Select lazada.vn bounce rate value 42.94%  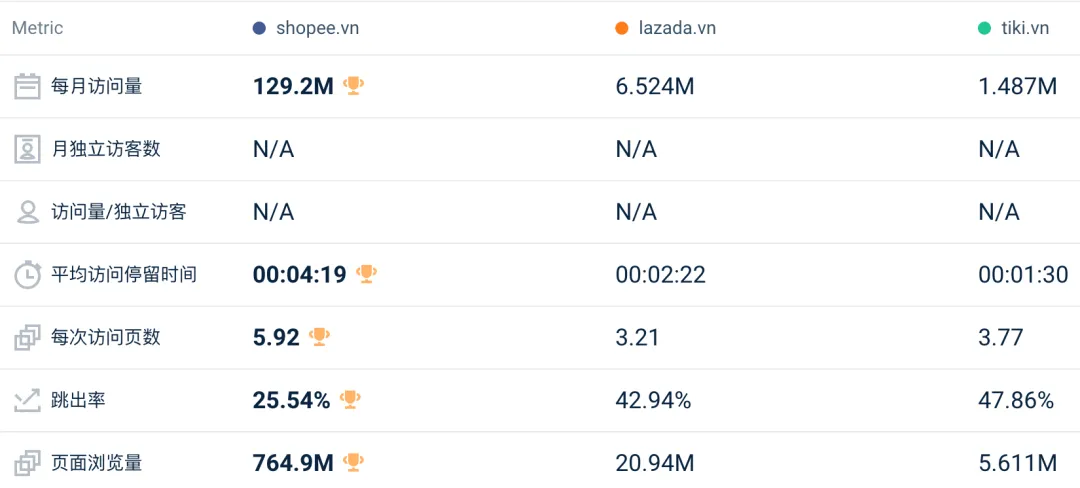[653, 401]
